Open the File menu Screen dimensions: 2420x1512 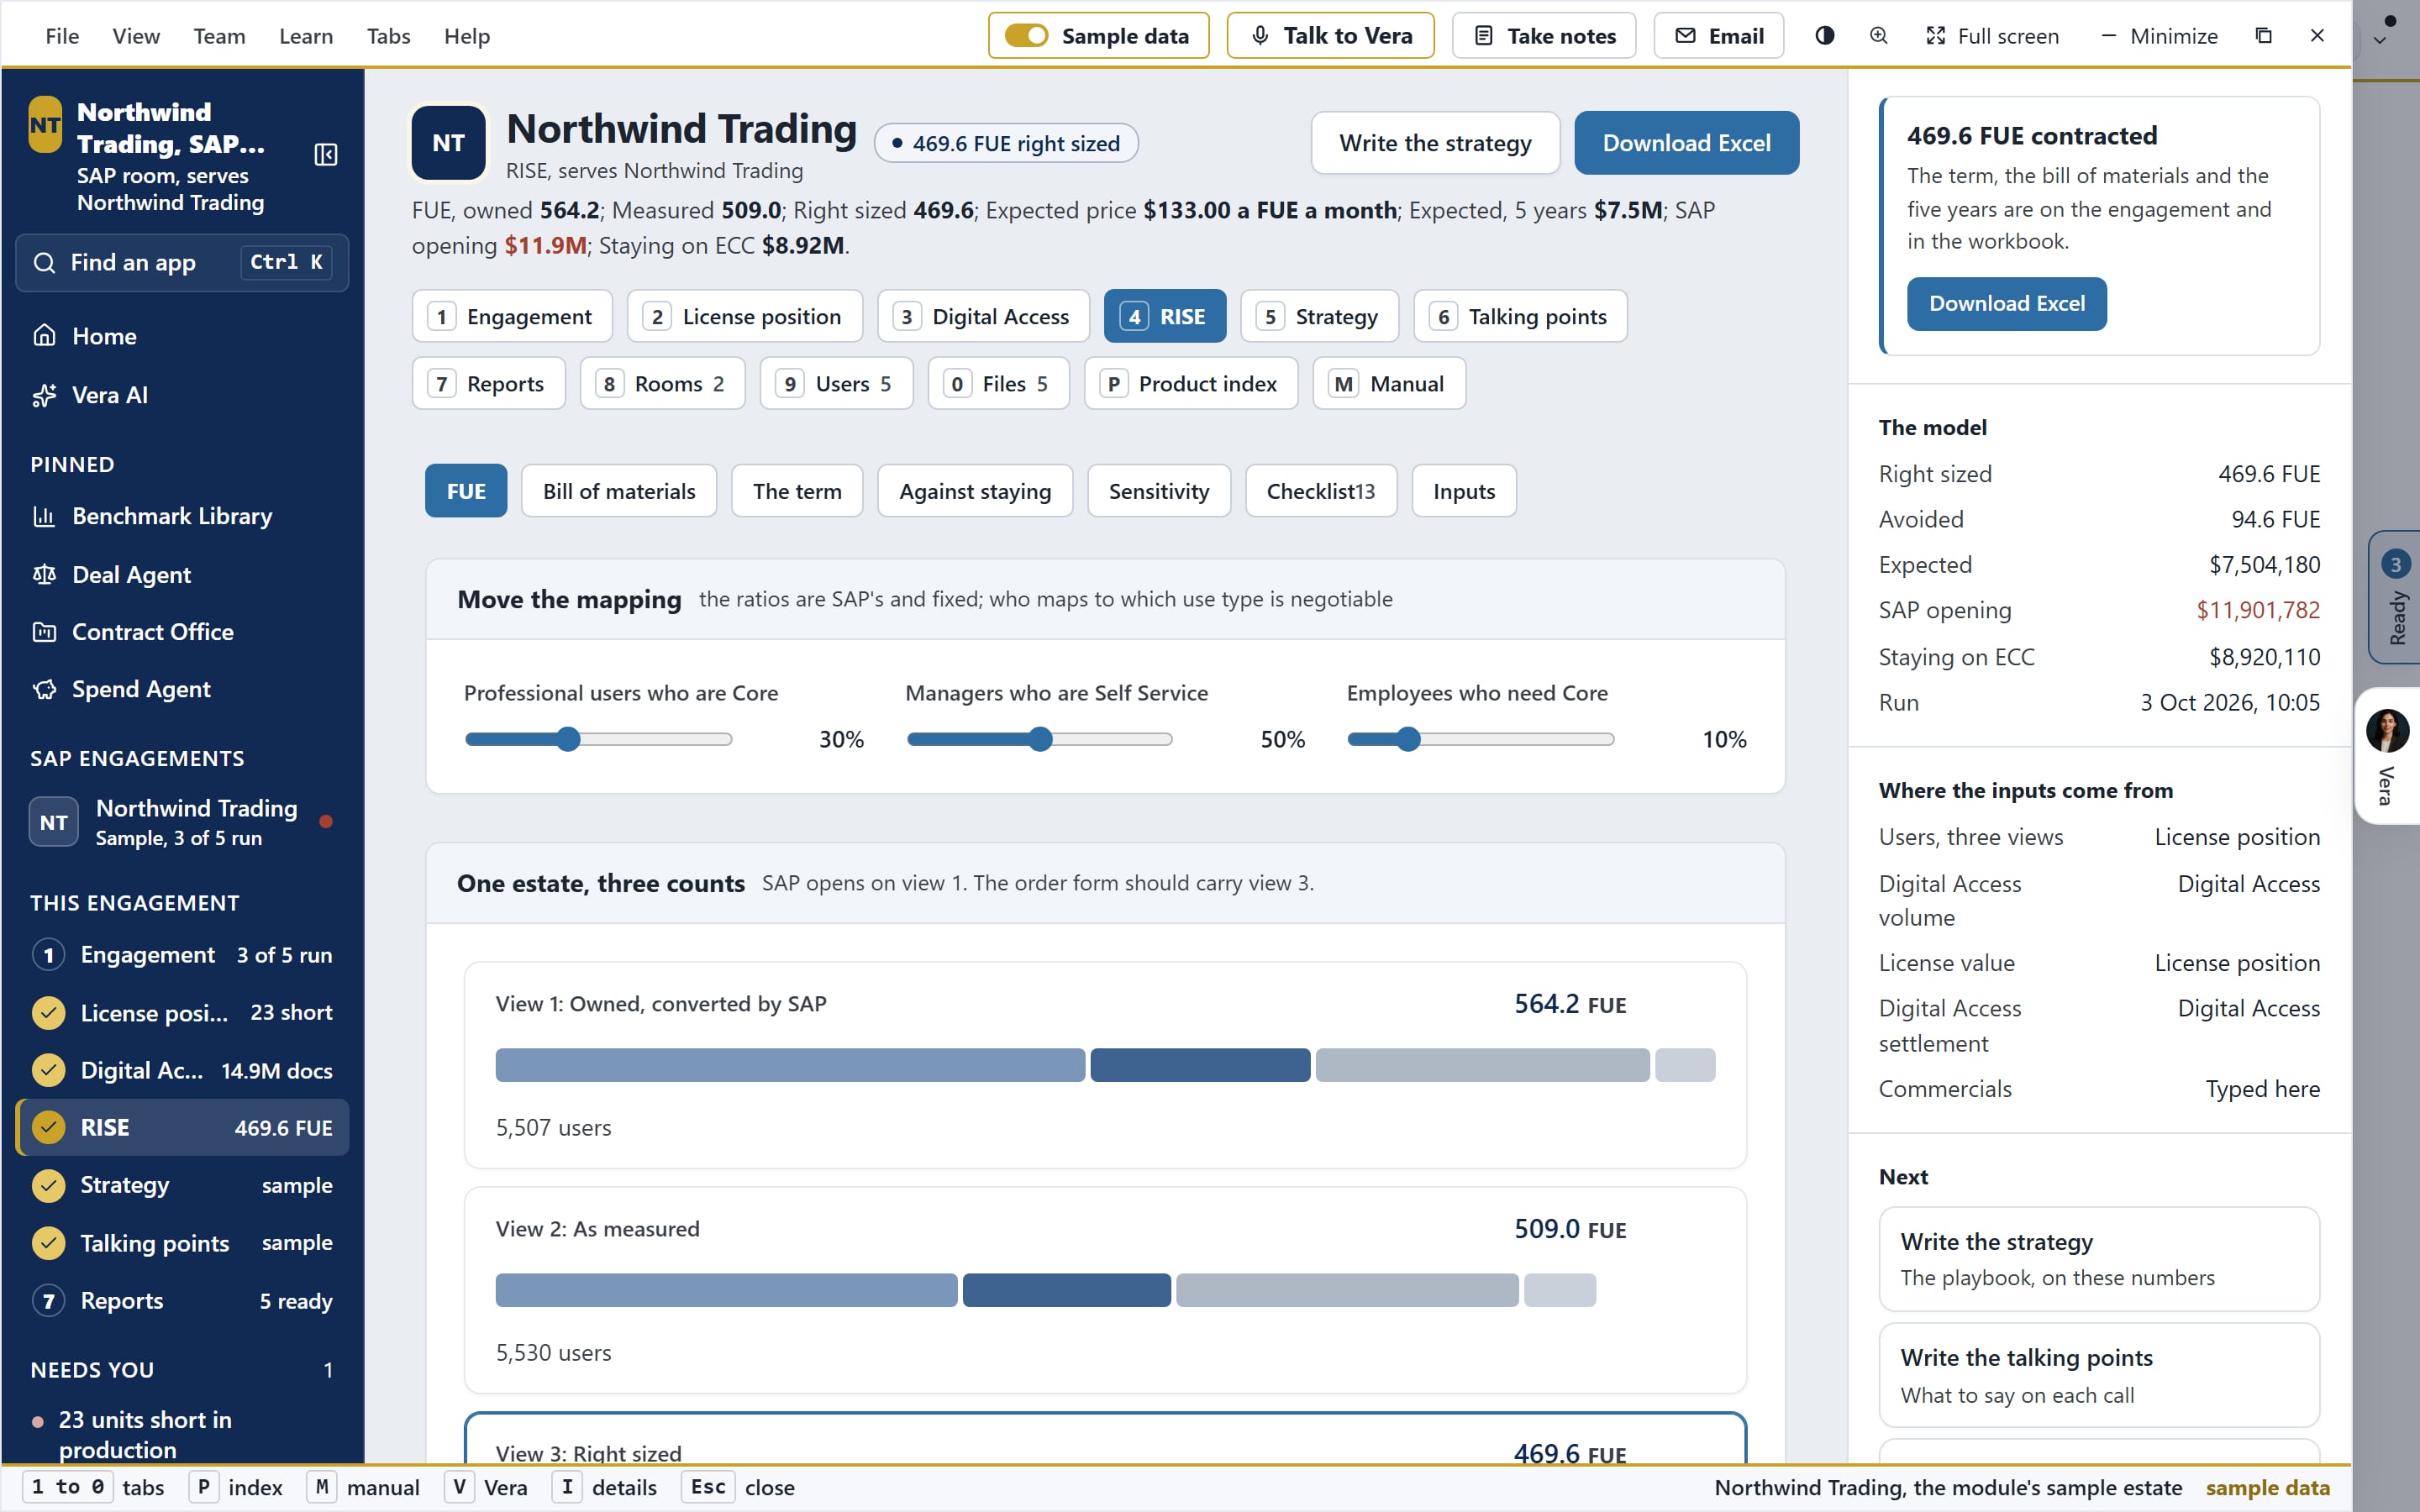coord(62,36)
